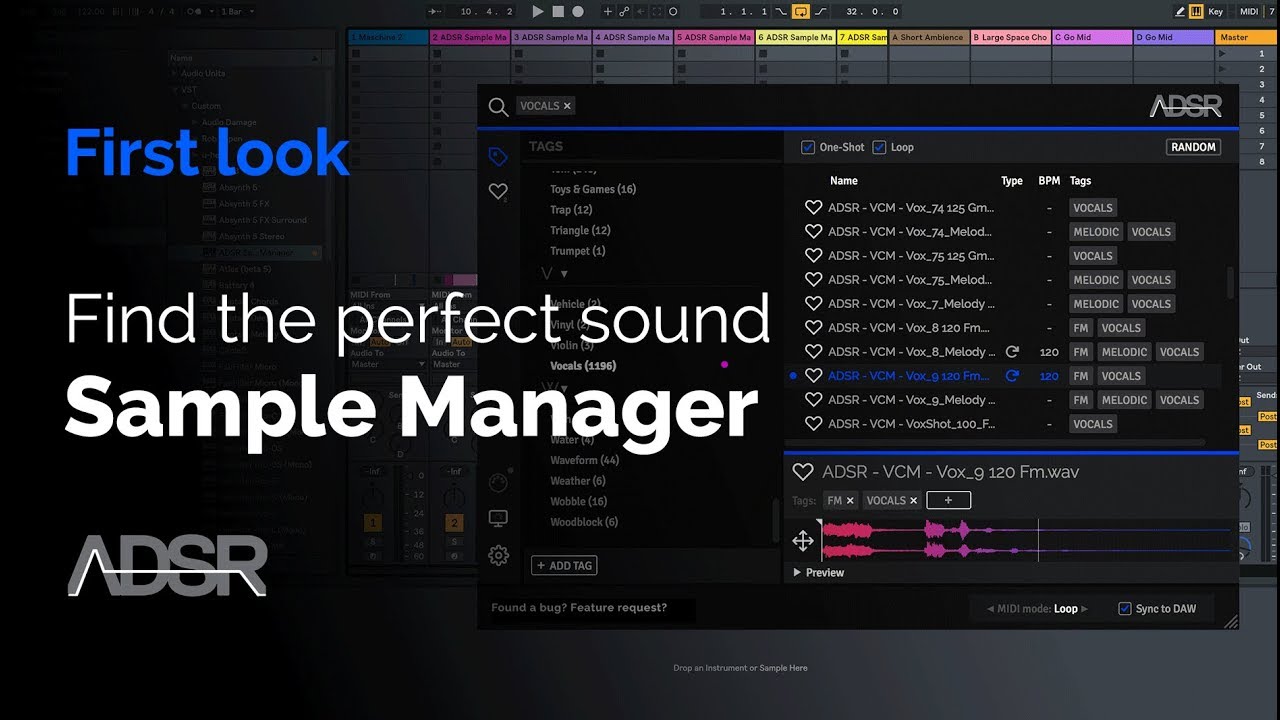Favorite the previewed Vox_9 120 Fm.wav file

(x=802, y=472)
